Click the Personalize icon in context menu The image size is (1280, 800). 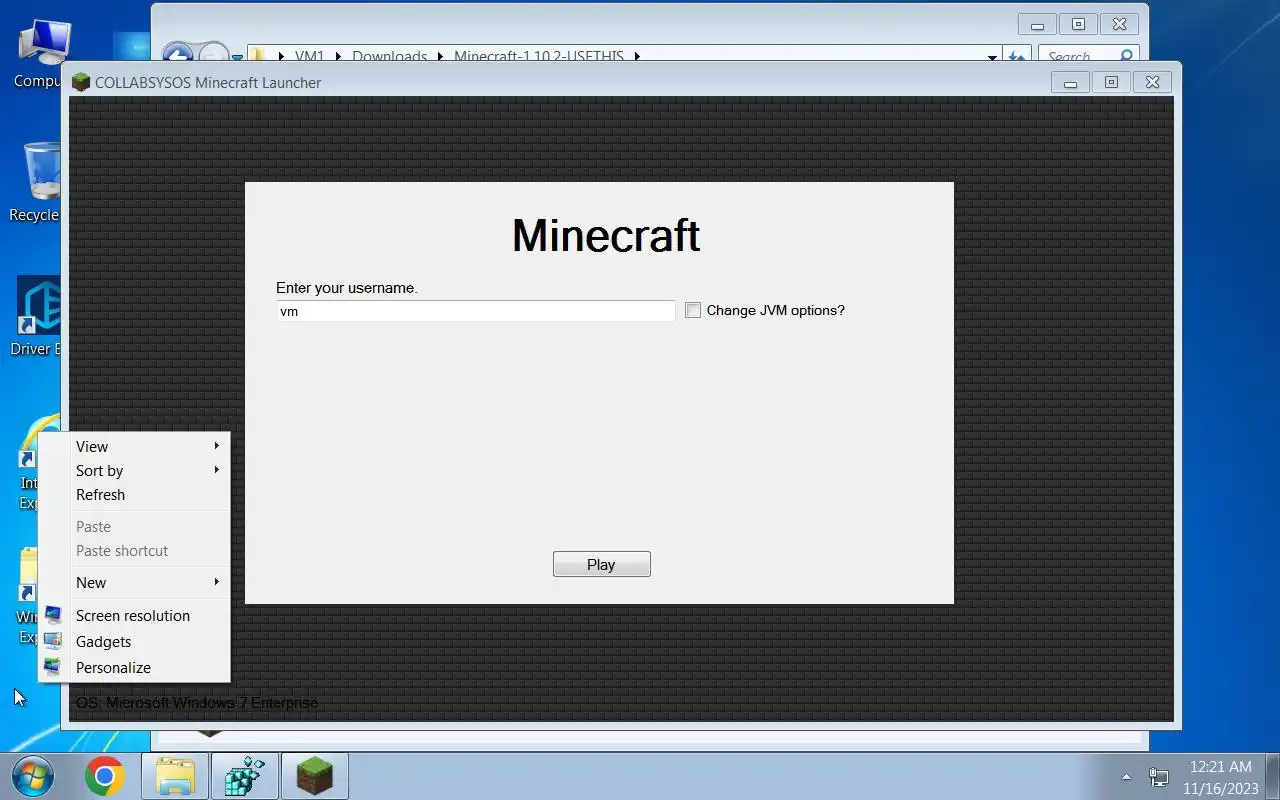pyautogui.click(x=53, y=667)
